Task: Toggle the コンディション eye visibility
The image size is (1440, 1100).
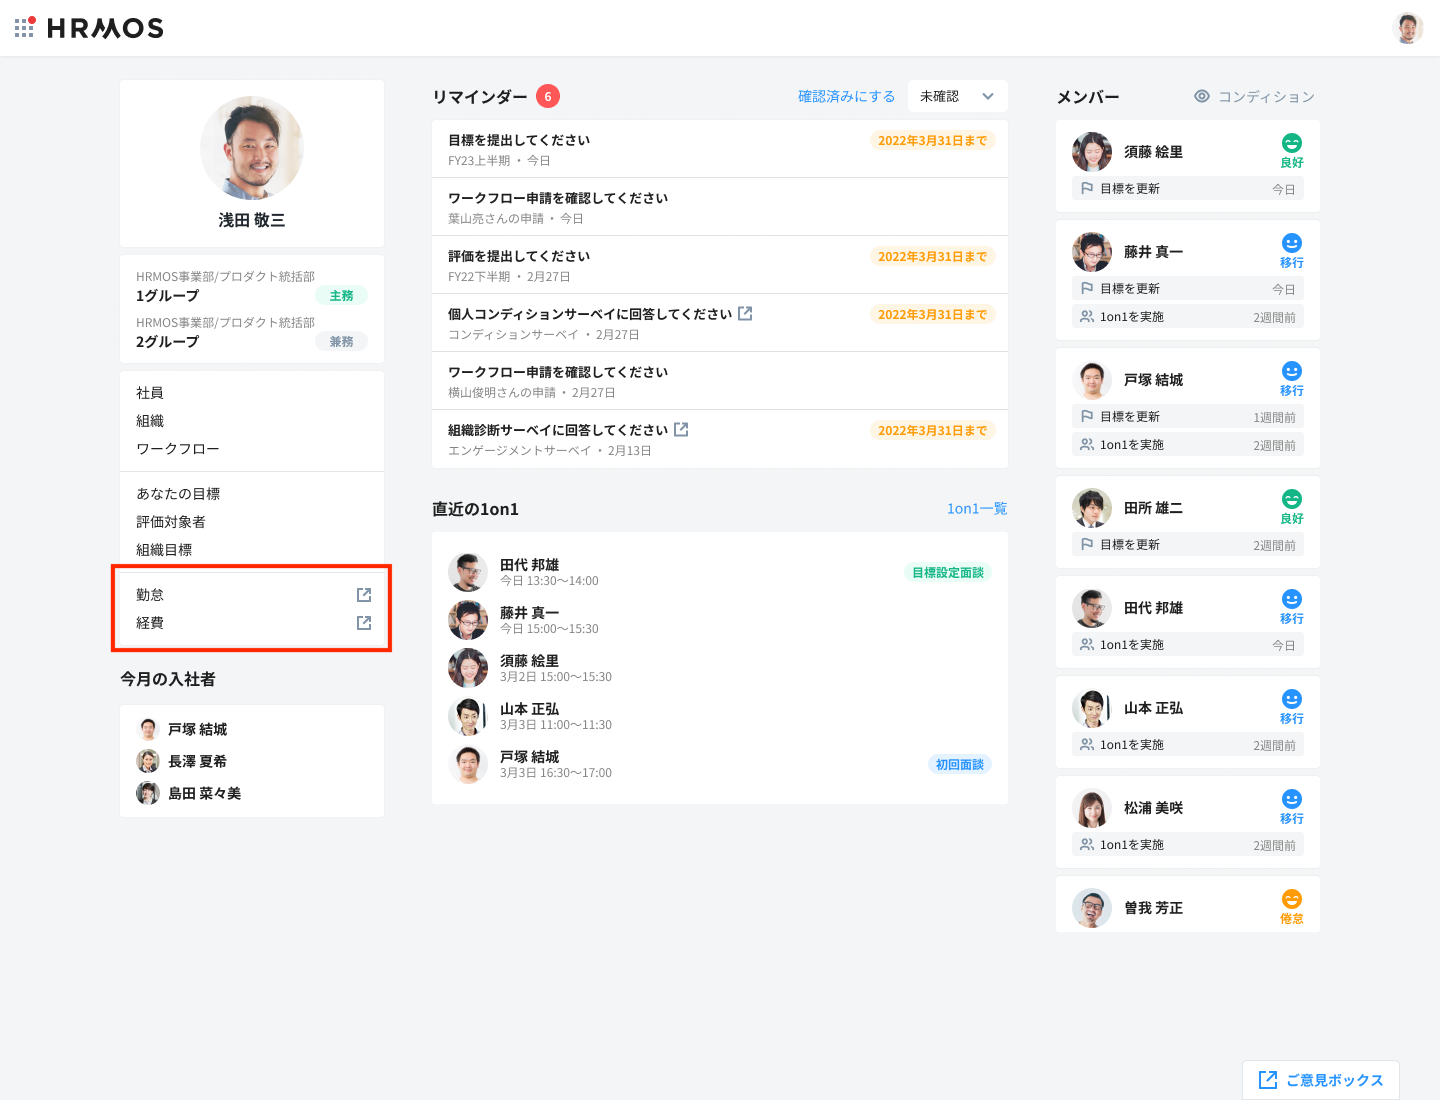Action: click(x=1202, y=96)
